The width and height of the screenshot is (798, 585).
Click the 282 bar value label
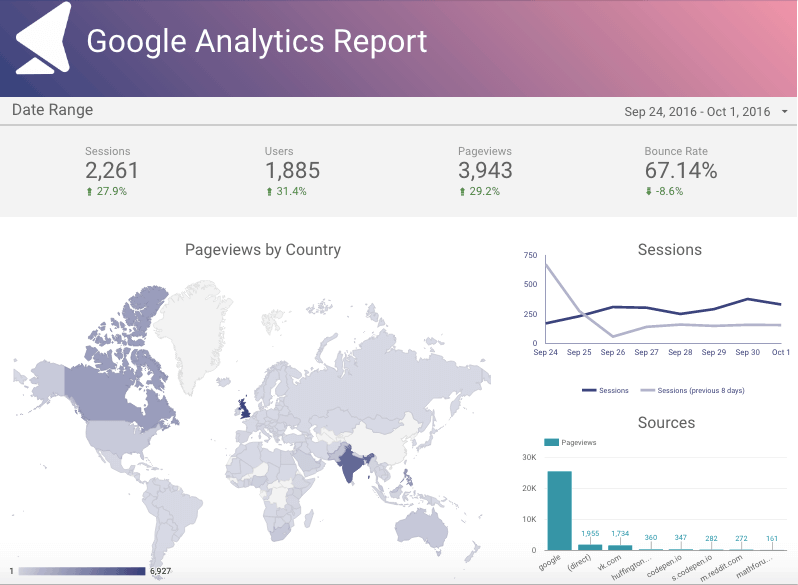tap(711, 538)
